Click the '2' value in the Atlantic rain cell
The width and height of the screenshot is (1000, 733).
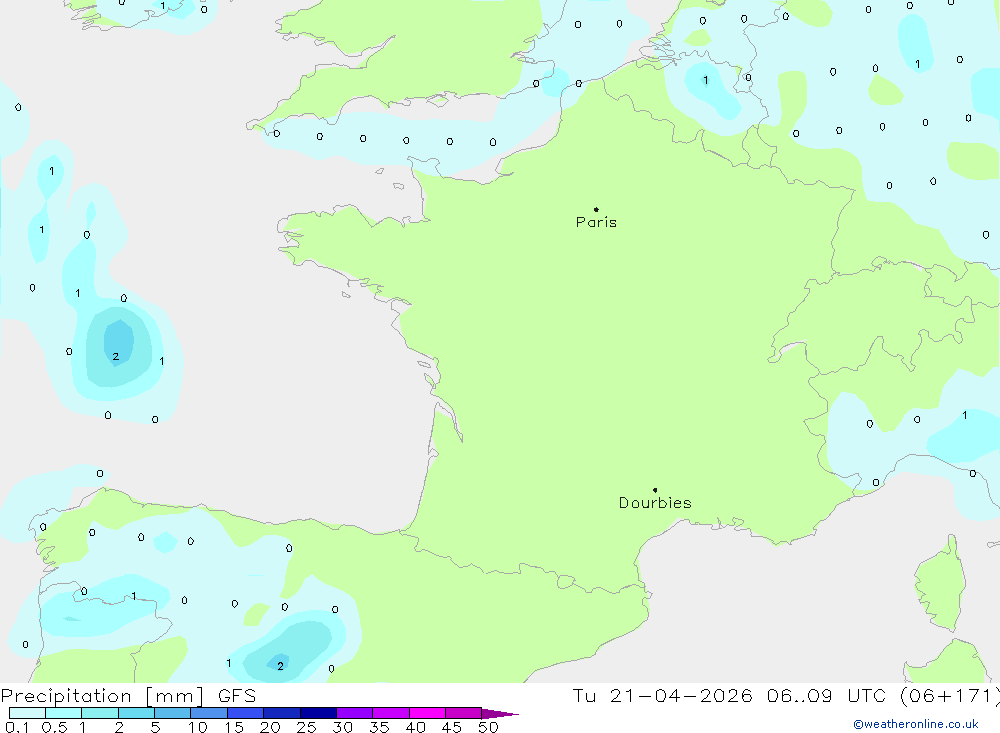(x=115, y=357)
